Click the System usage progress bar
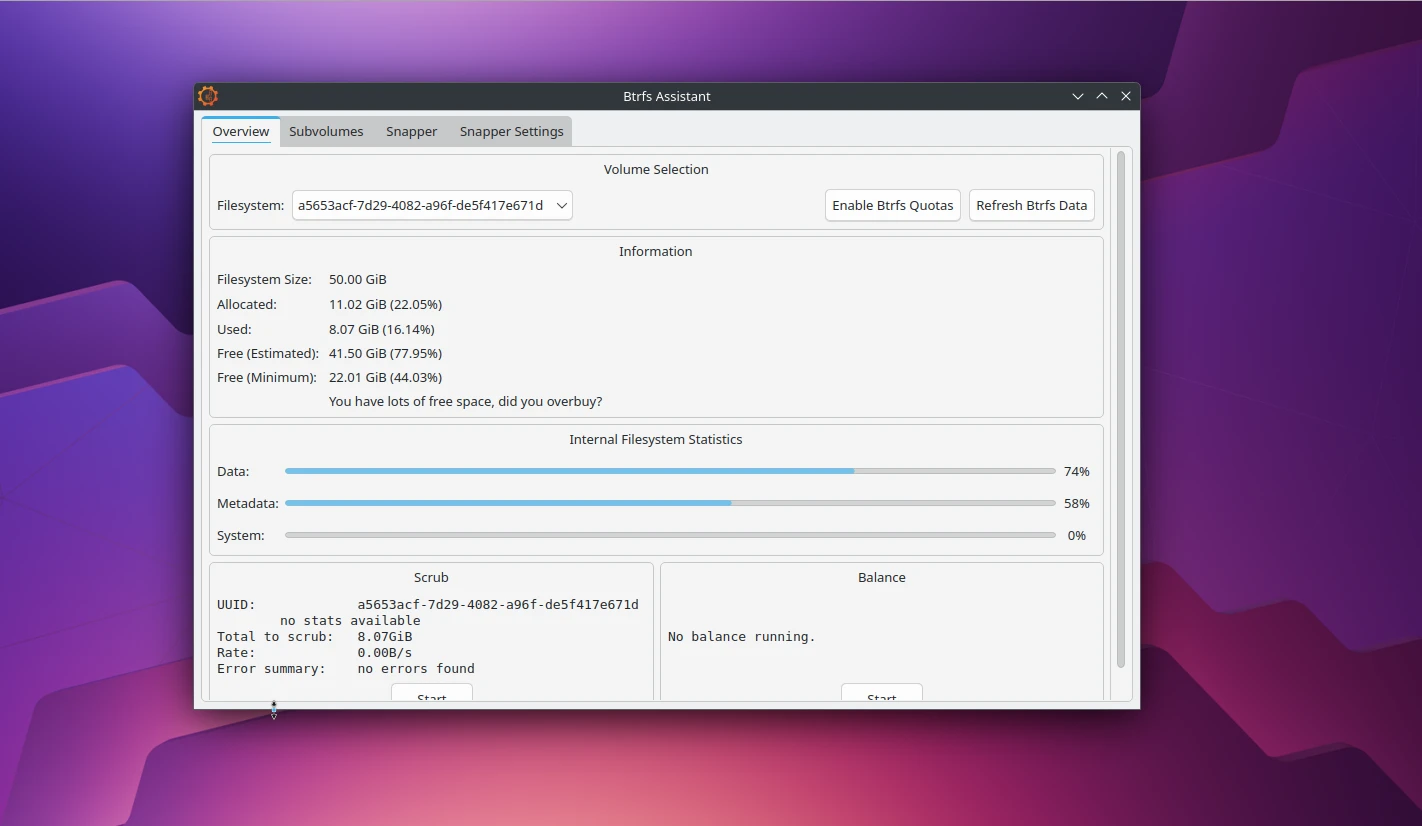Screen dimensions: 1422x826 (x=669, y=535)
